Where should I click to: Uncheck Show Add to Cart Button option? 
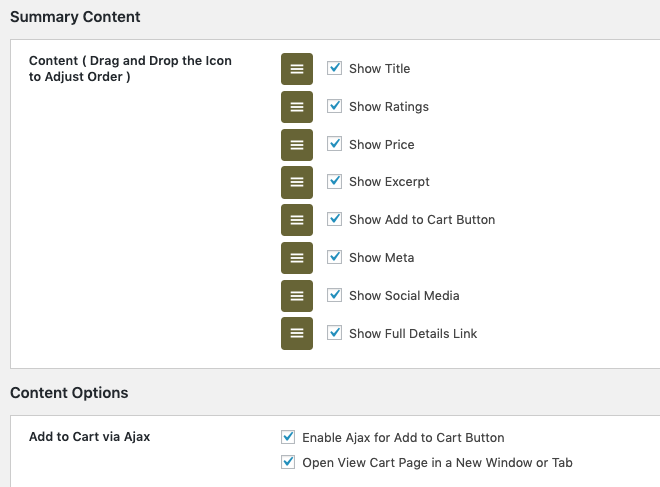click(x=335, y=219)
